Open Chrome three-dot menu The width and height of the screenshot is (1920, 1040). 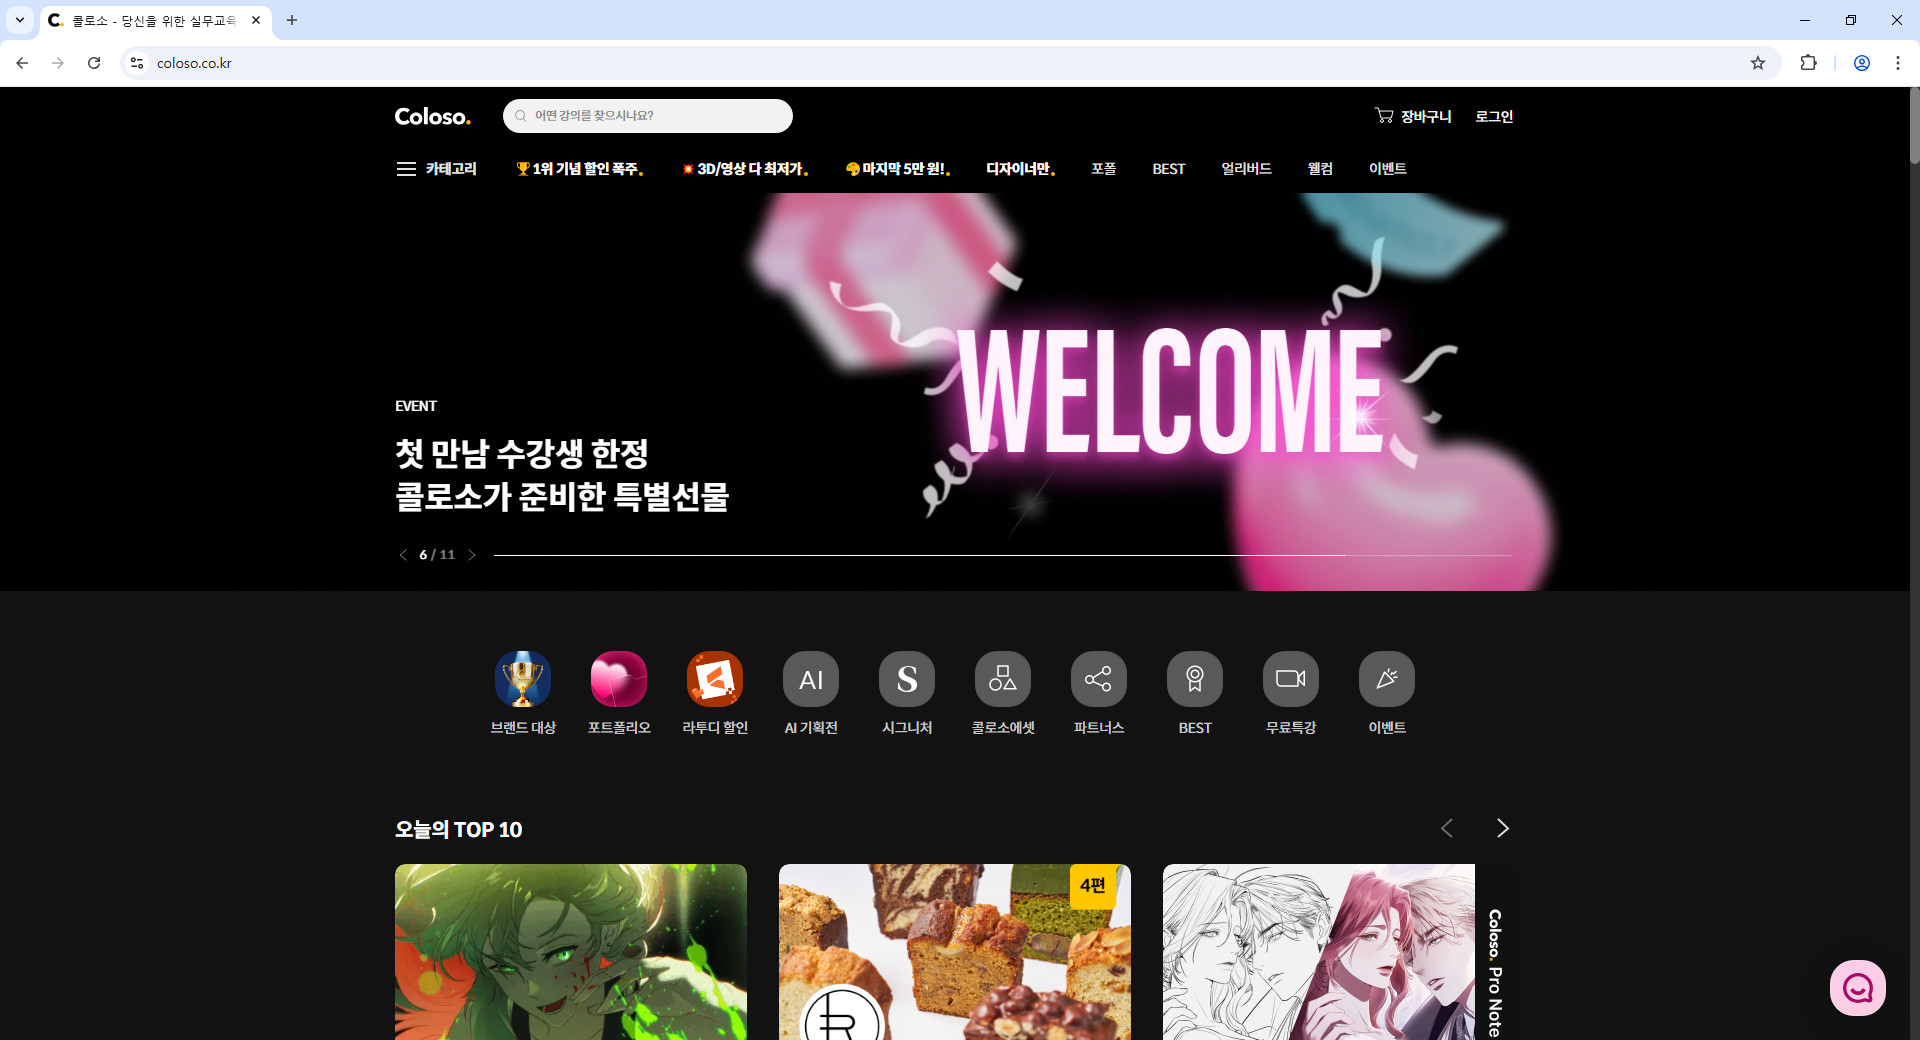(1898, 63)
